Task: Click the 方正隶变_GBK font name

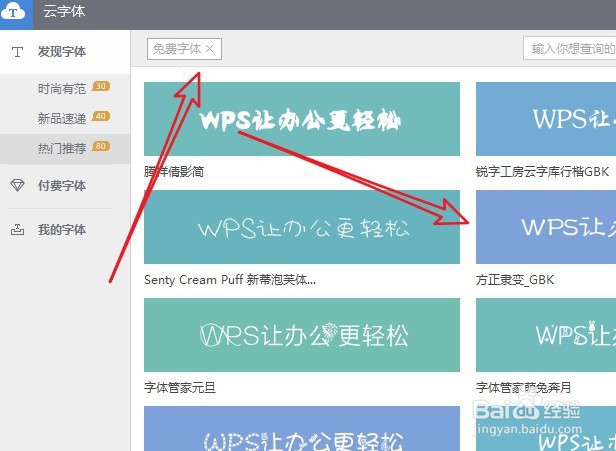Action: coord(515,280)
